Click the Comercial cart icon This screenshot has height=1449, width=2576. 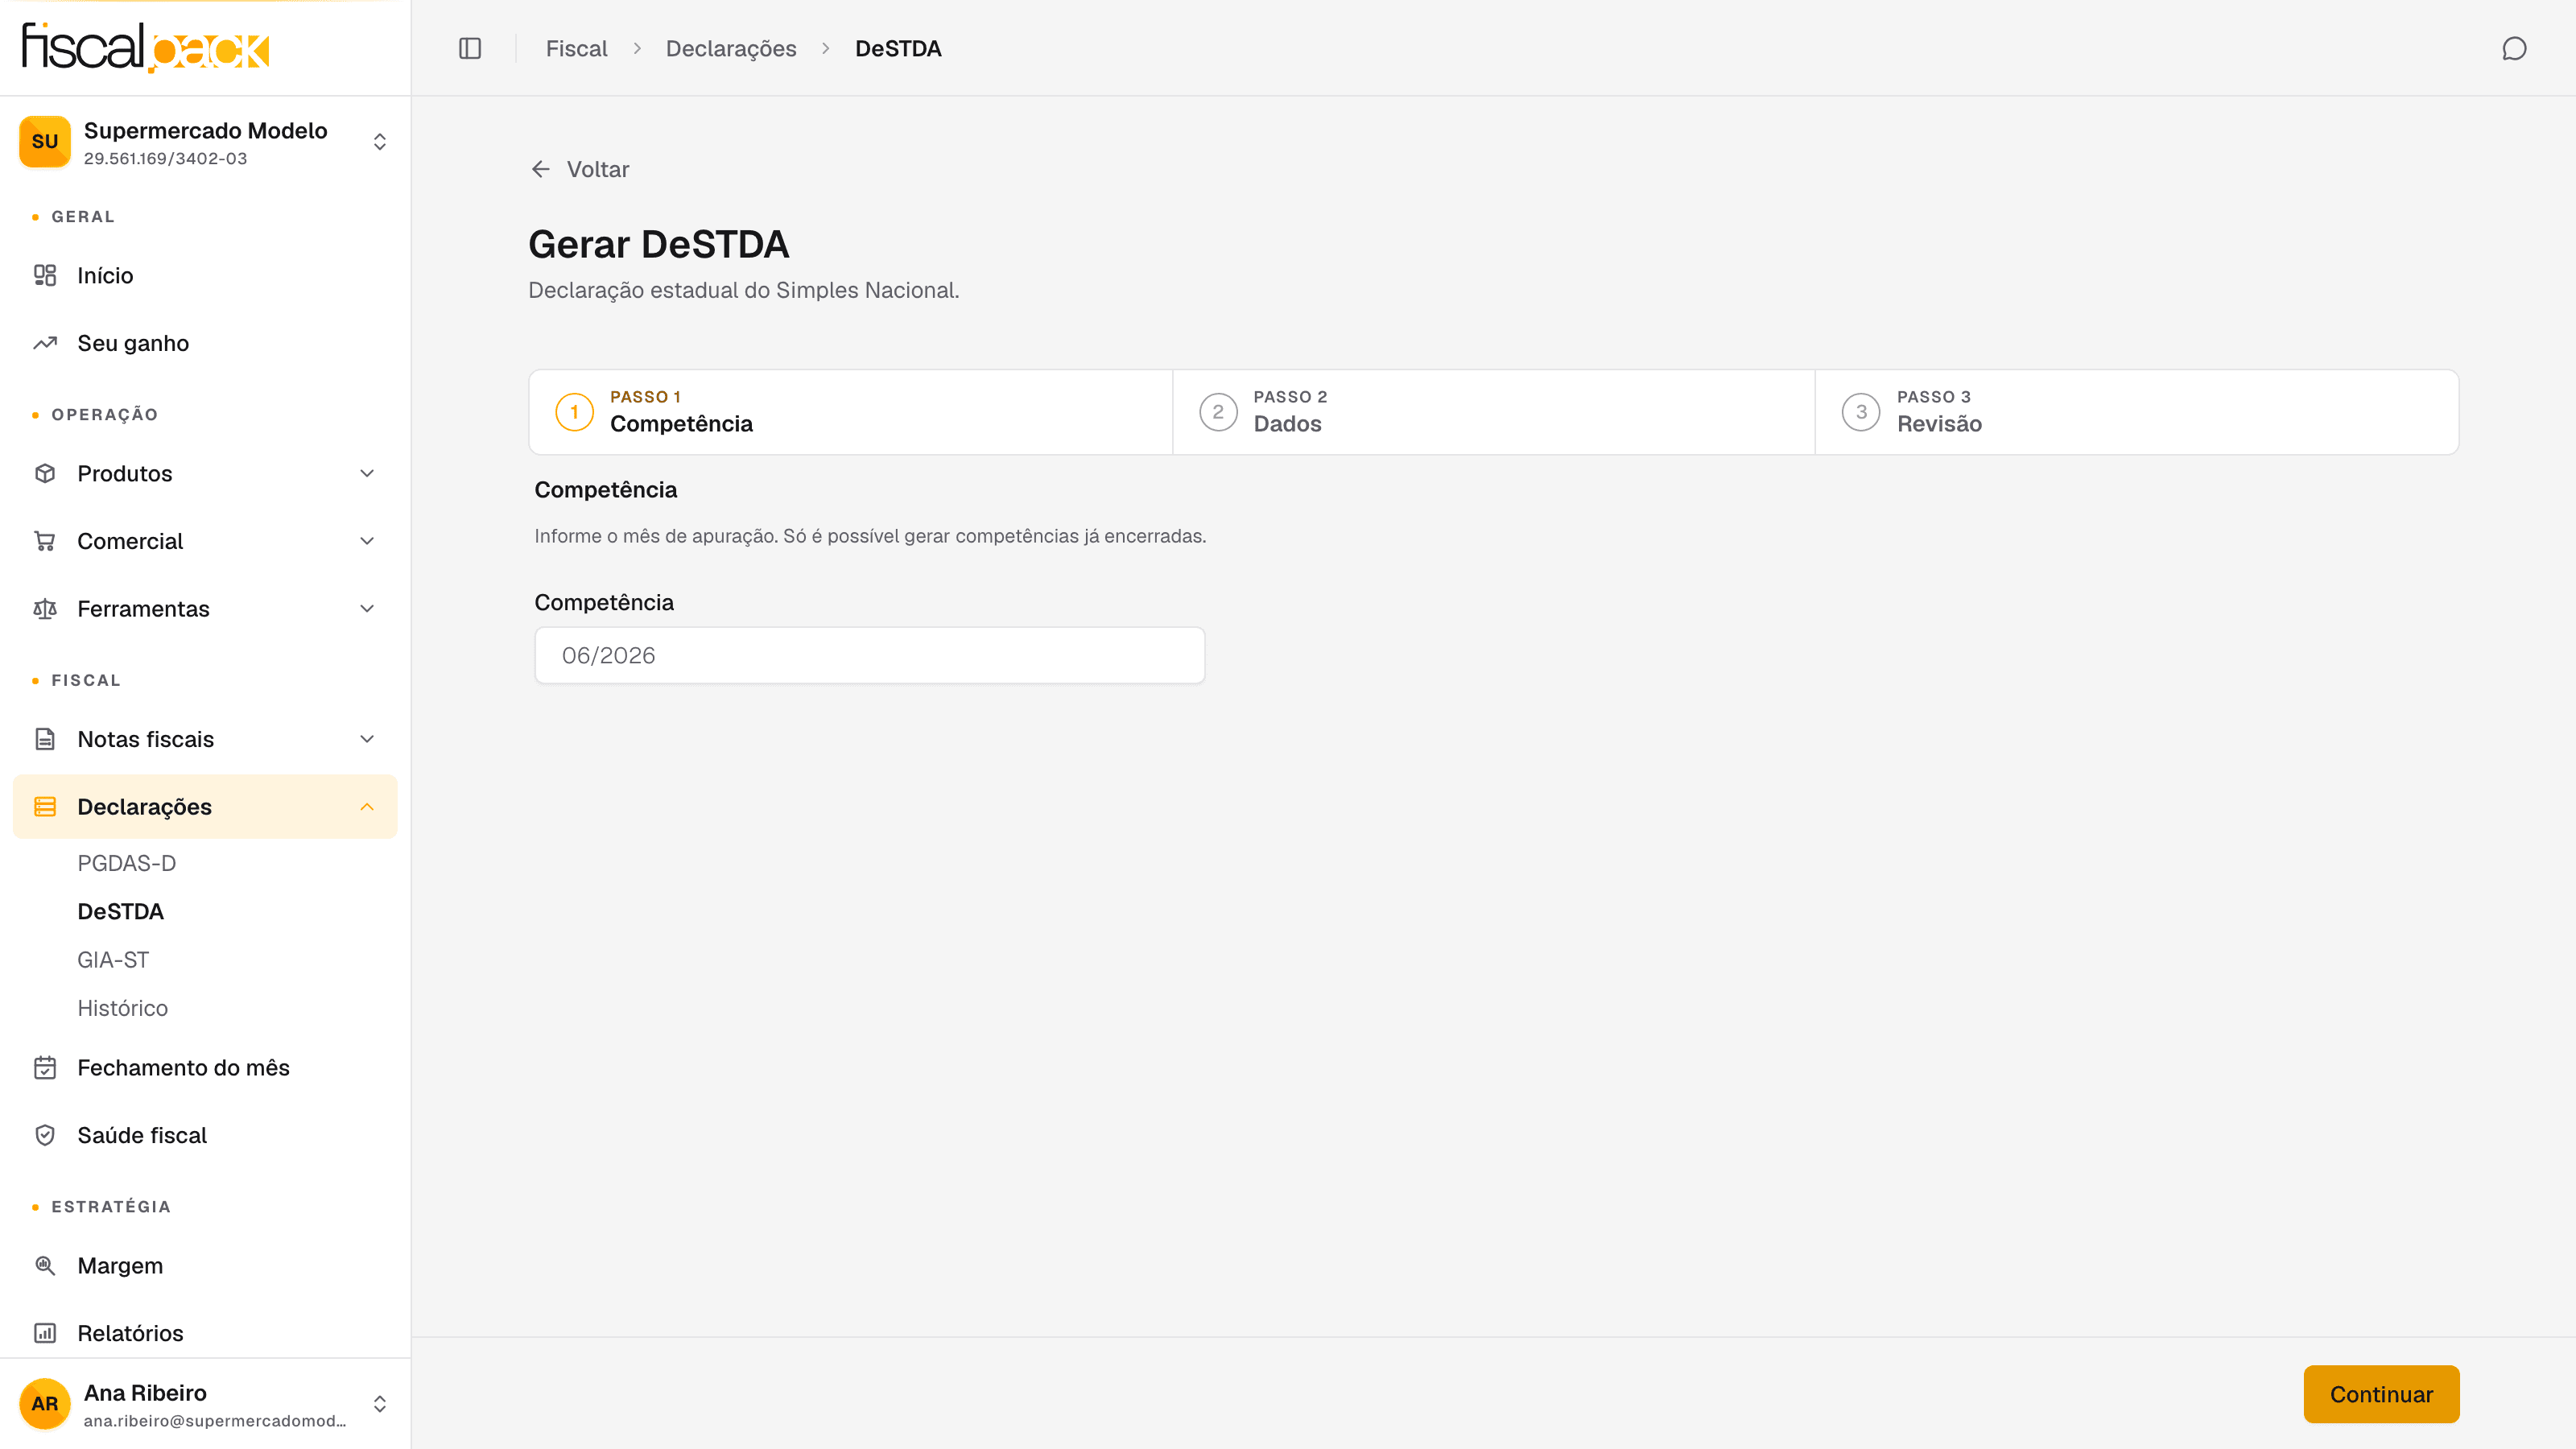coord(45,541)
